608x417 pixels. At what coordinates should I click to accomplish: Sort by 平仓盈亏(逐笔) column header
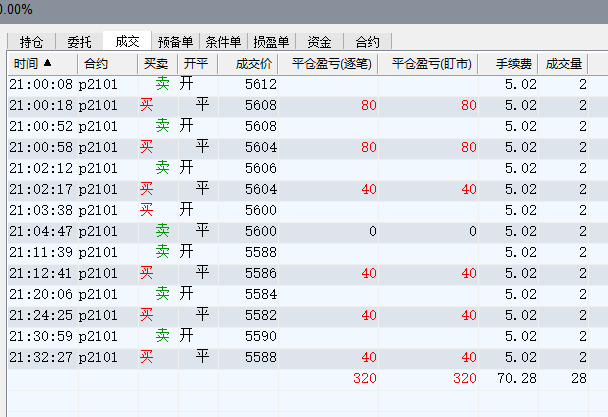pyautogui.click(x=328, y=64)
